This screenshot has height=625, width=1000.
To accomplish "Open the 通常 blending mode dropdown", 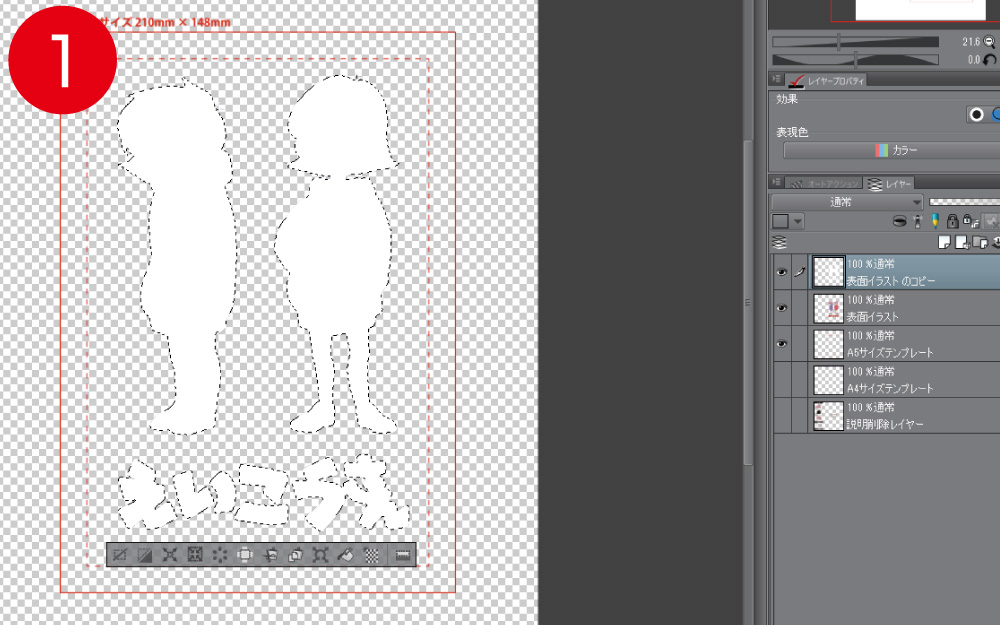I will click(847, 202).
